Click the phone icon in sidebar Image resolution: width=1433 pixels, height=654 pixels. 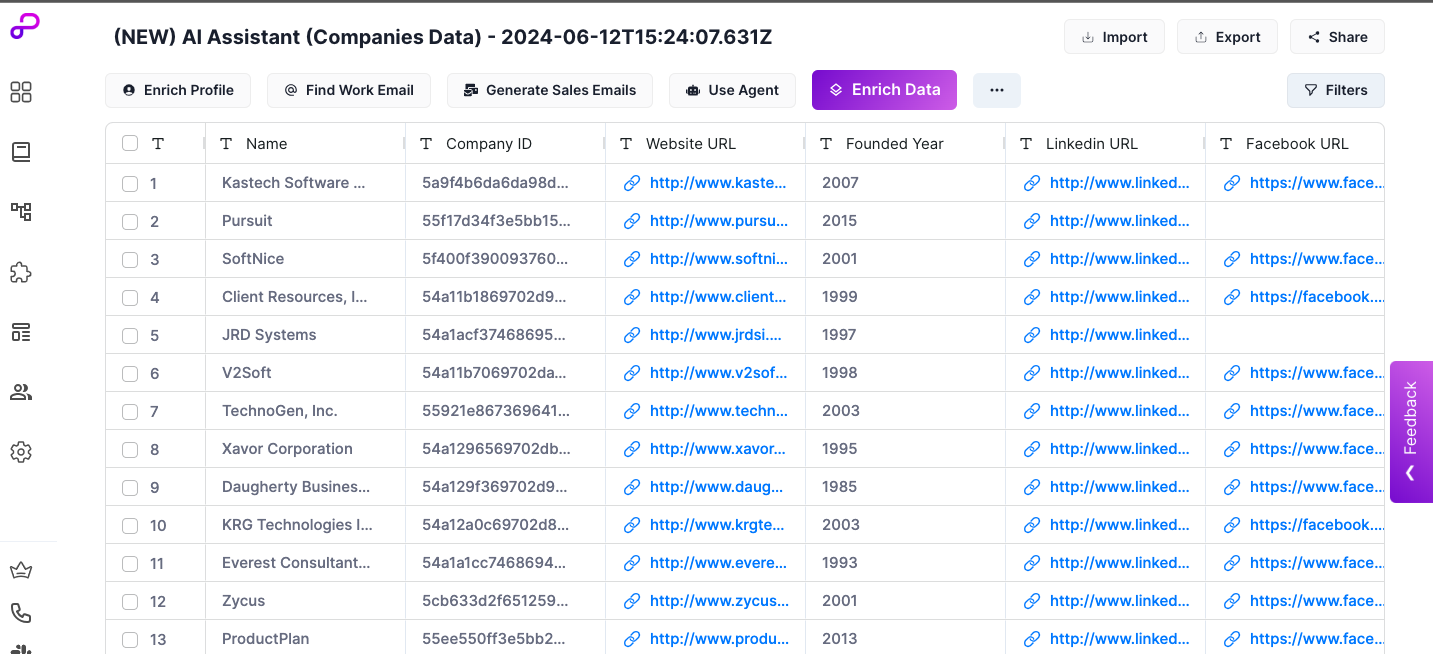[x=21, y=612]
